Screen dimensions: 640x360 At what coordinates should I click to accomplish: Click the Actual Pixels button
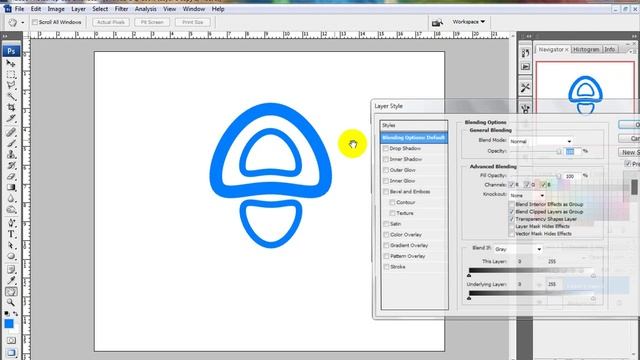coord(111,22)
